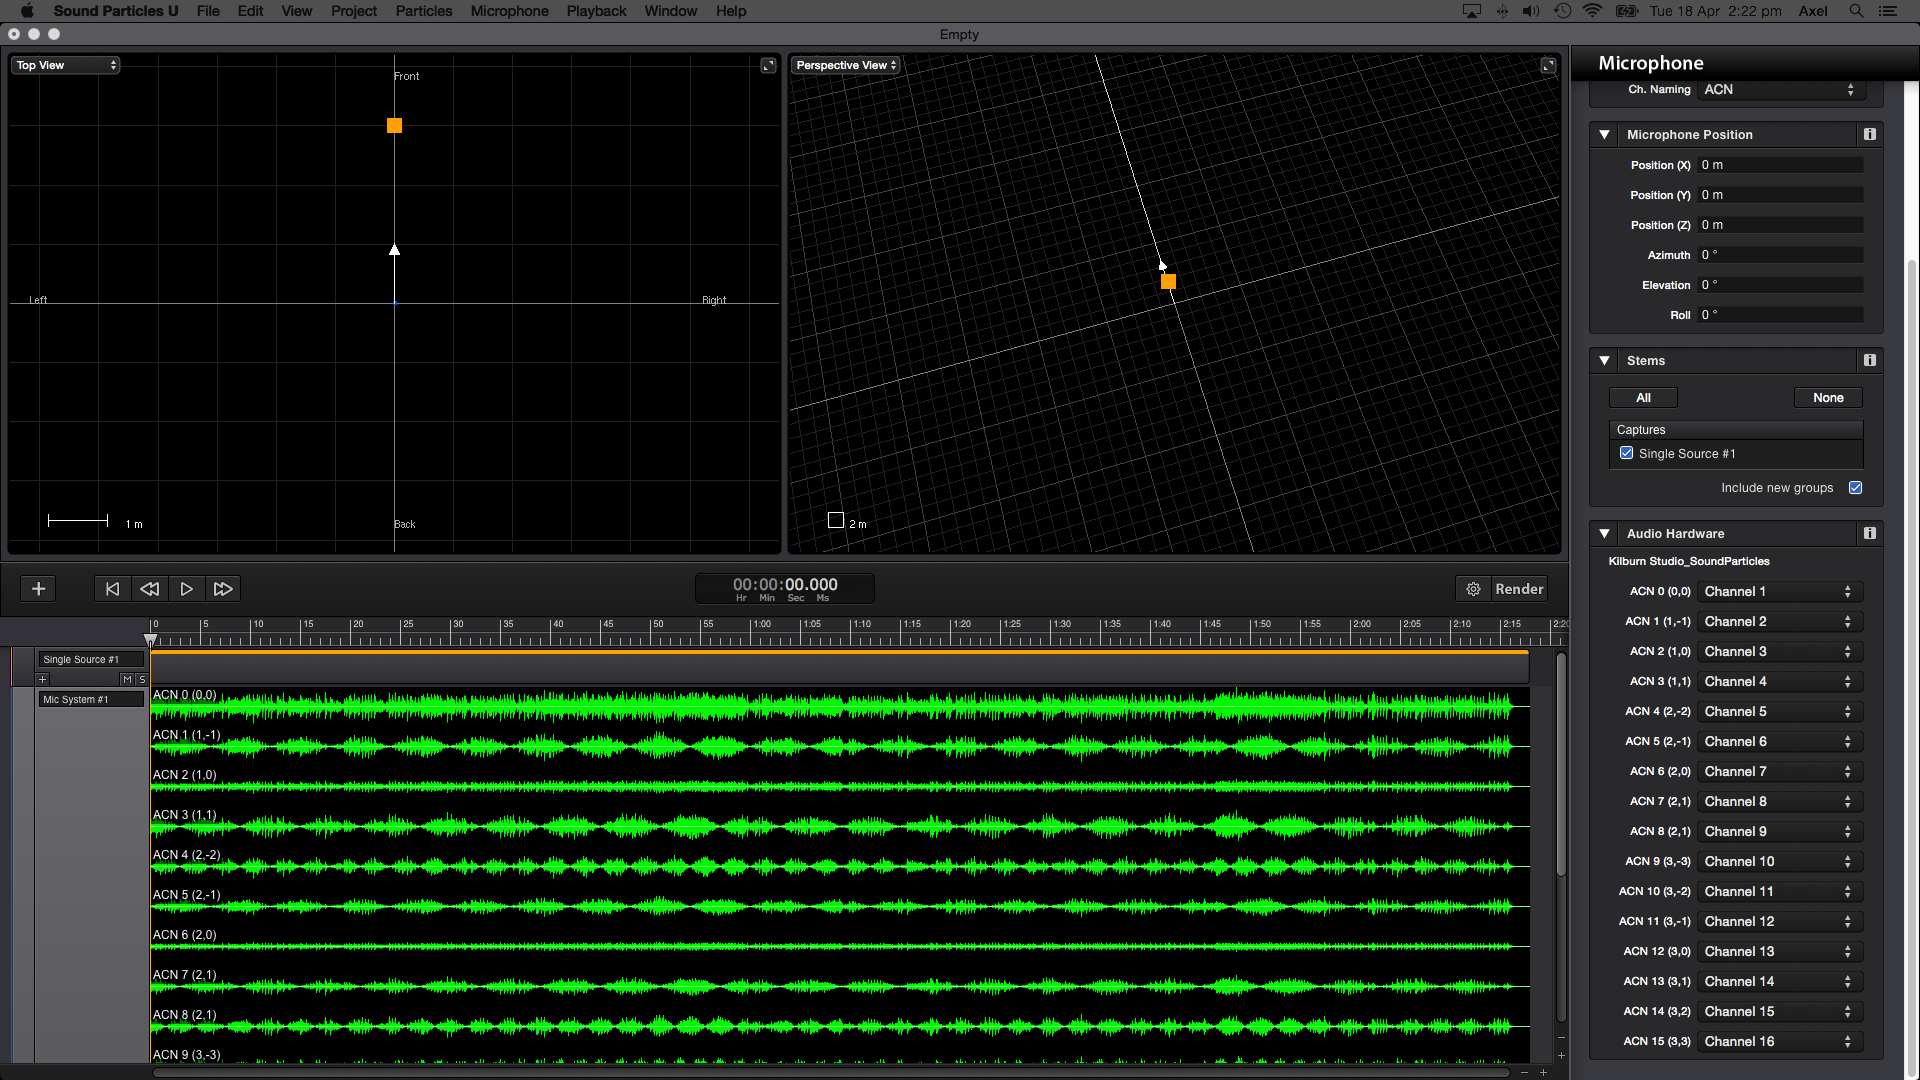This screenshot has width=1920, height=1080.
Task: Click the volume icon in menu bar
Action: pos(1531,11)
